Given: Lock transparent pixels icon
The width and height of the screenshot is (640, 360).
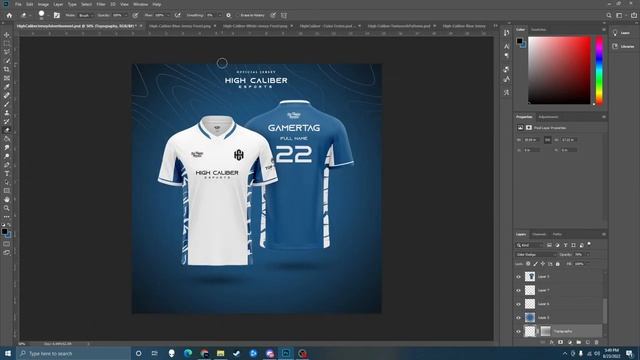Looking at the screenshot, I should [528, 264].
